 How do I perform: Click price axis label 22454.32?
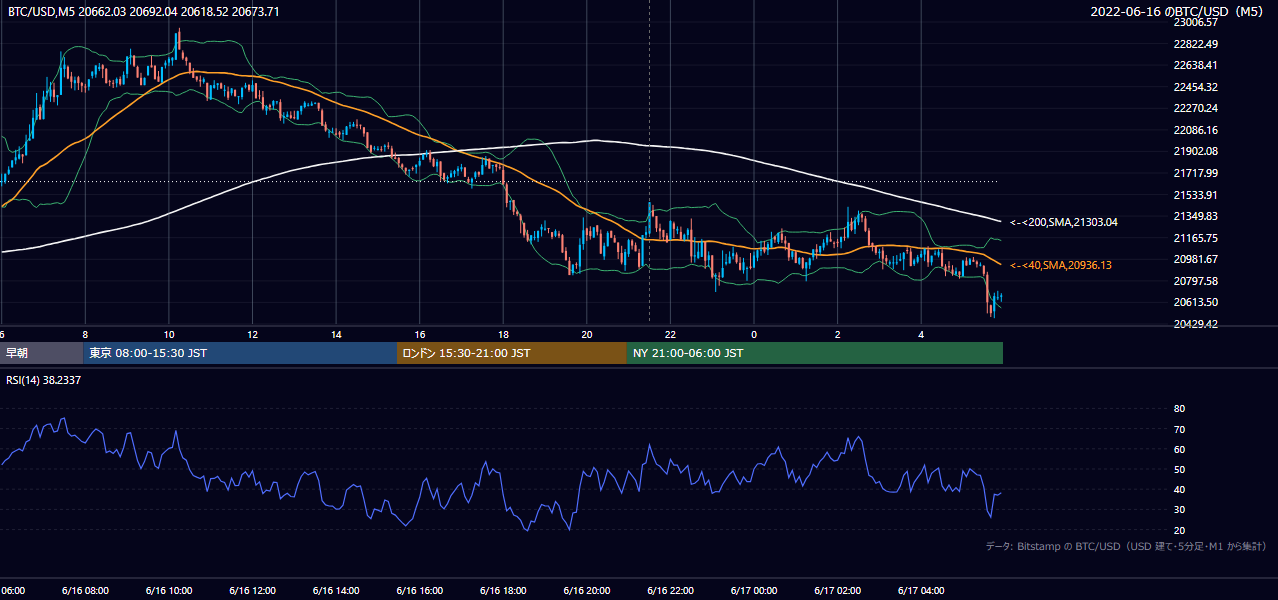[1196, 87]
